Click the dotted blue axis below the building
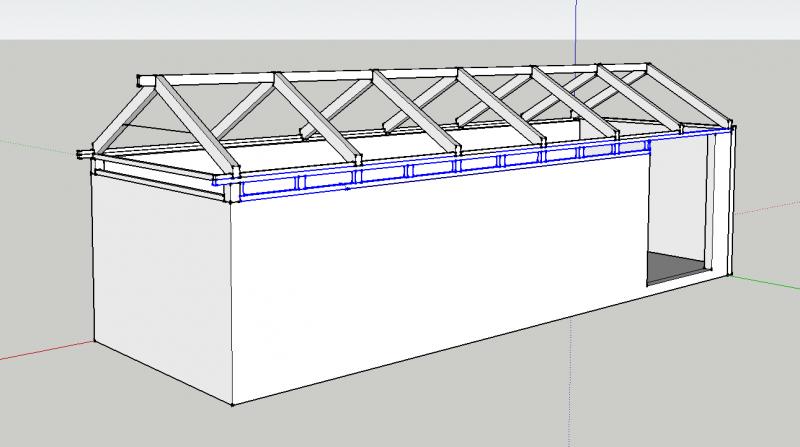 [x=572, y=400]
